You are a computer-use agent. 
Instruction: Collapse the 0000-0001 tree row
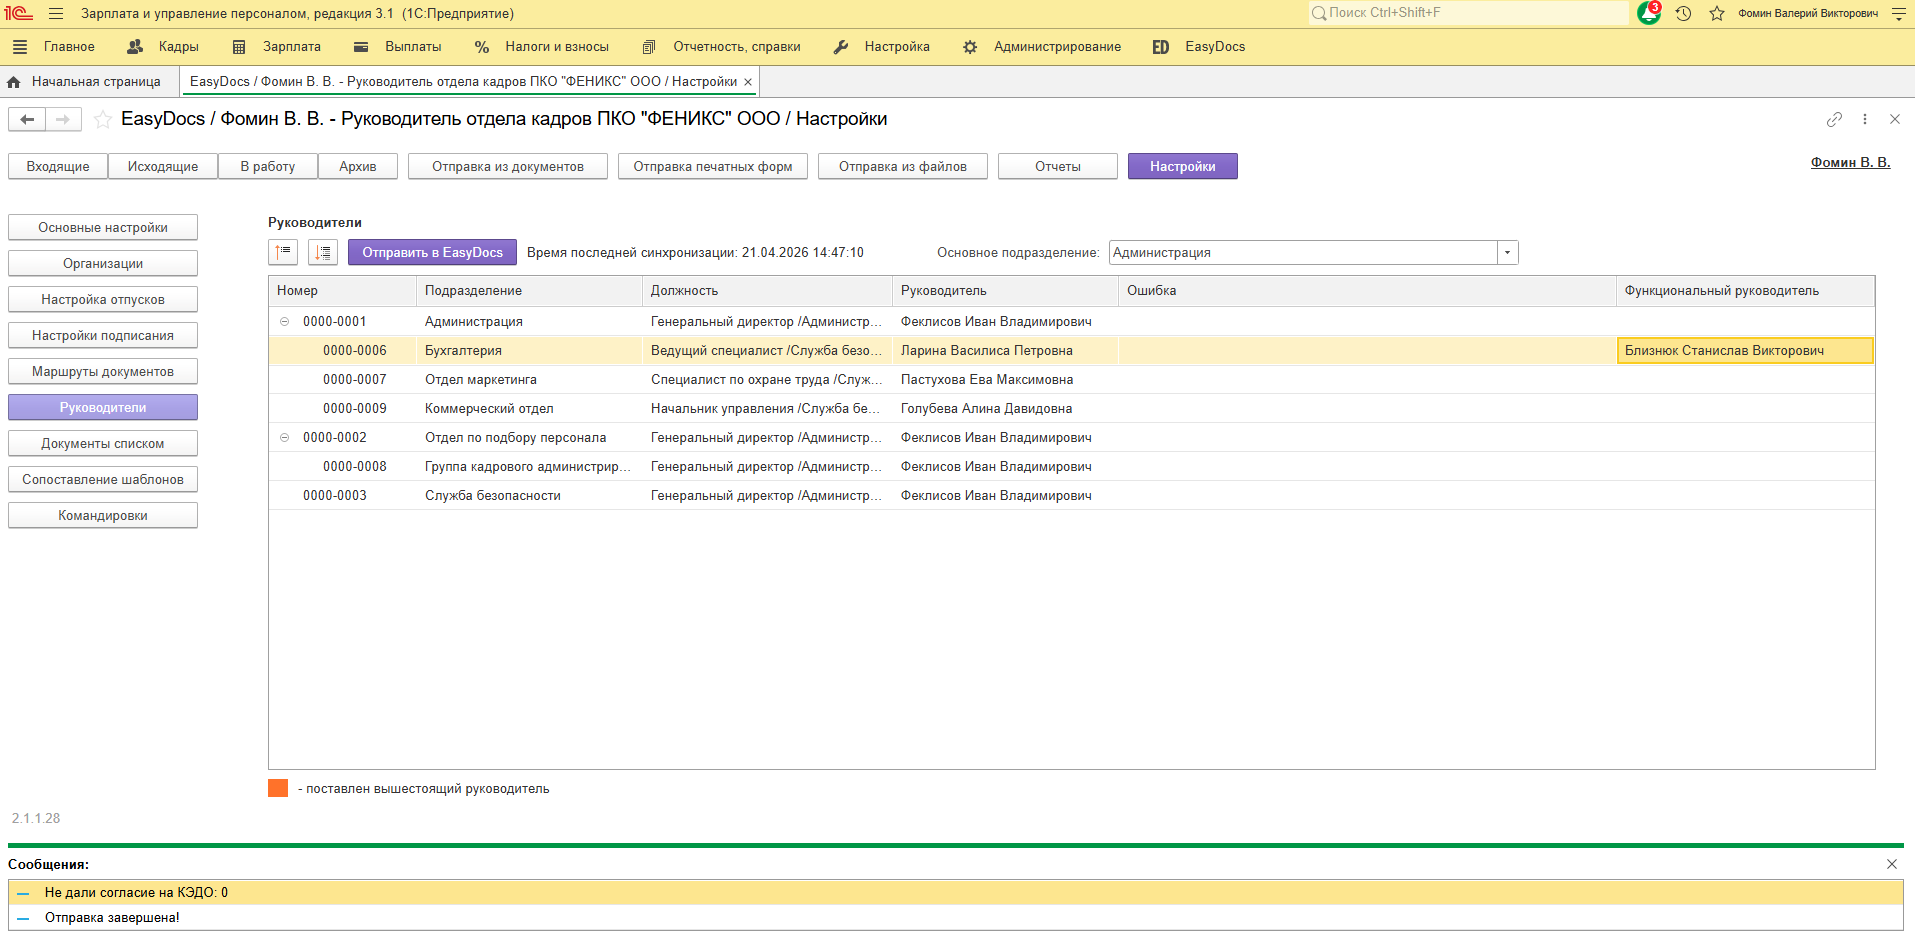tap(284, 322)
